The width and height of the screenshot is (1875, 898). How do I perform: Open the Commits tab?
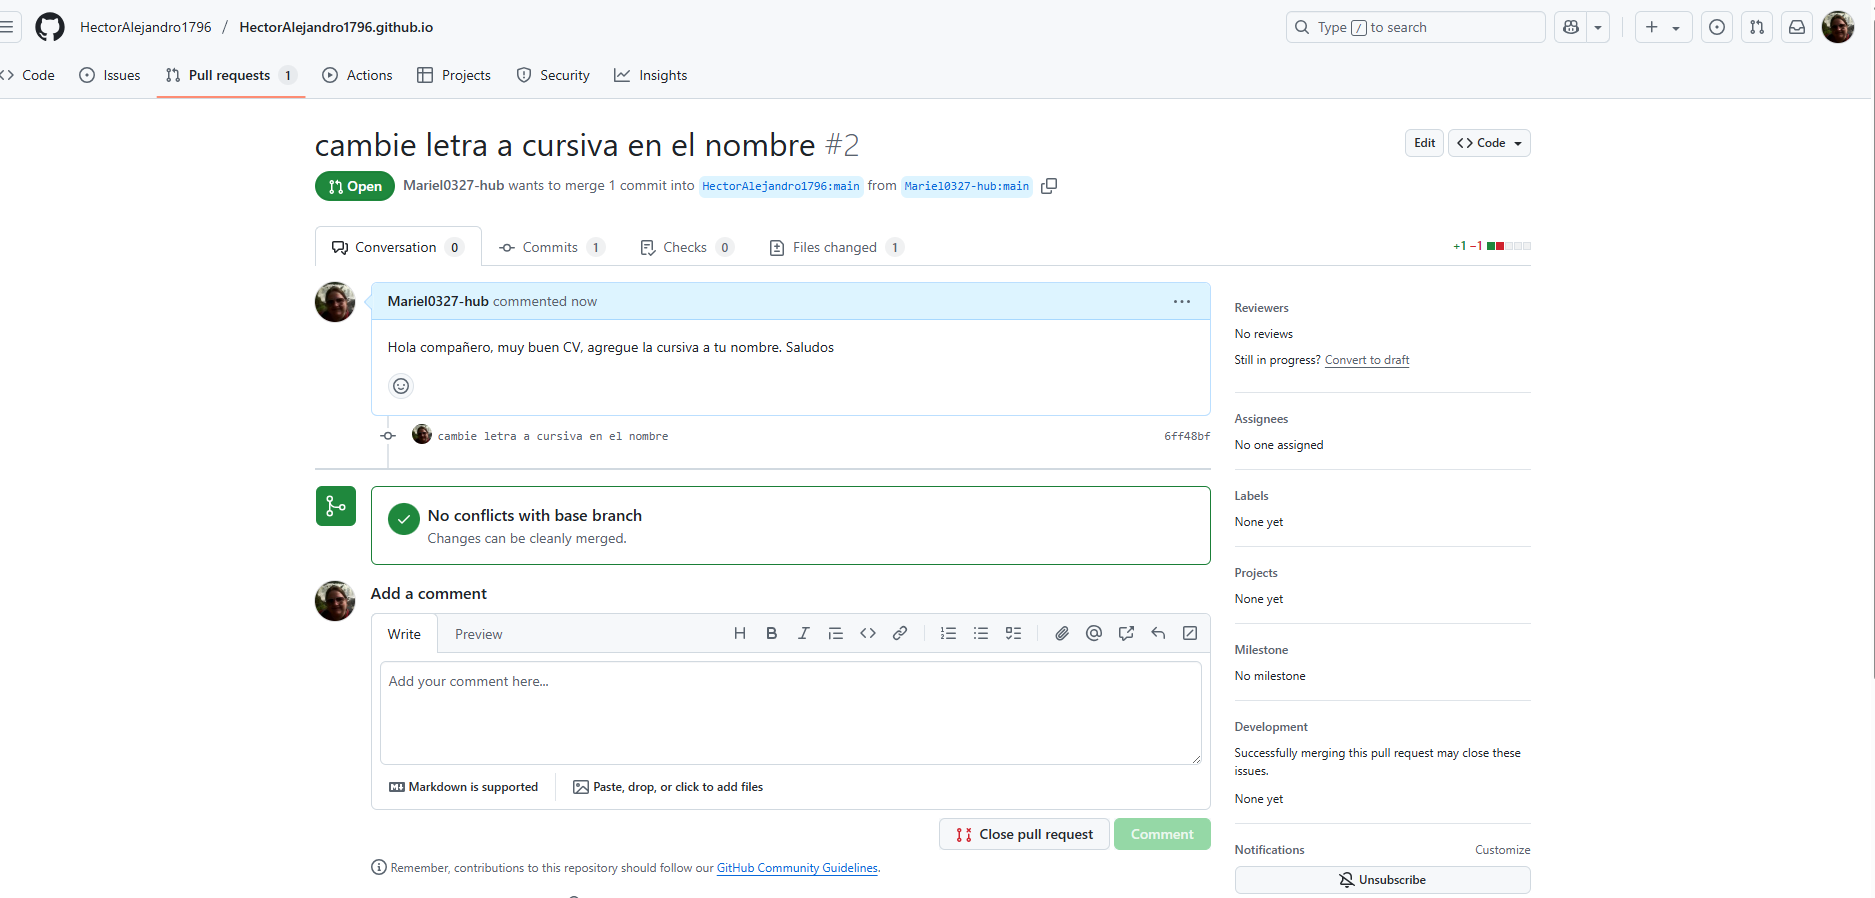tap(551, 247)
